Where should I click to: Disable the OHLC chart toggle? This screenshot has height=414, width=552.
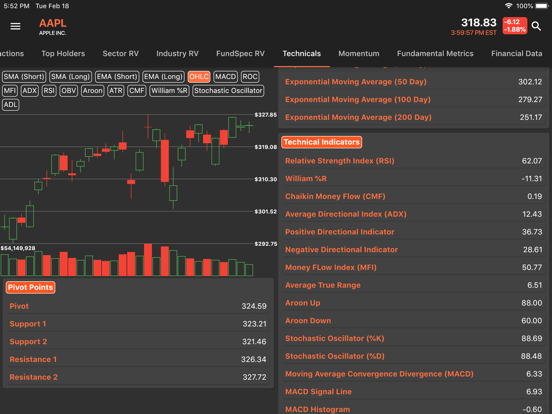[x=199, y=77]
